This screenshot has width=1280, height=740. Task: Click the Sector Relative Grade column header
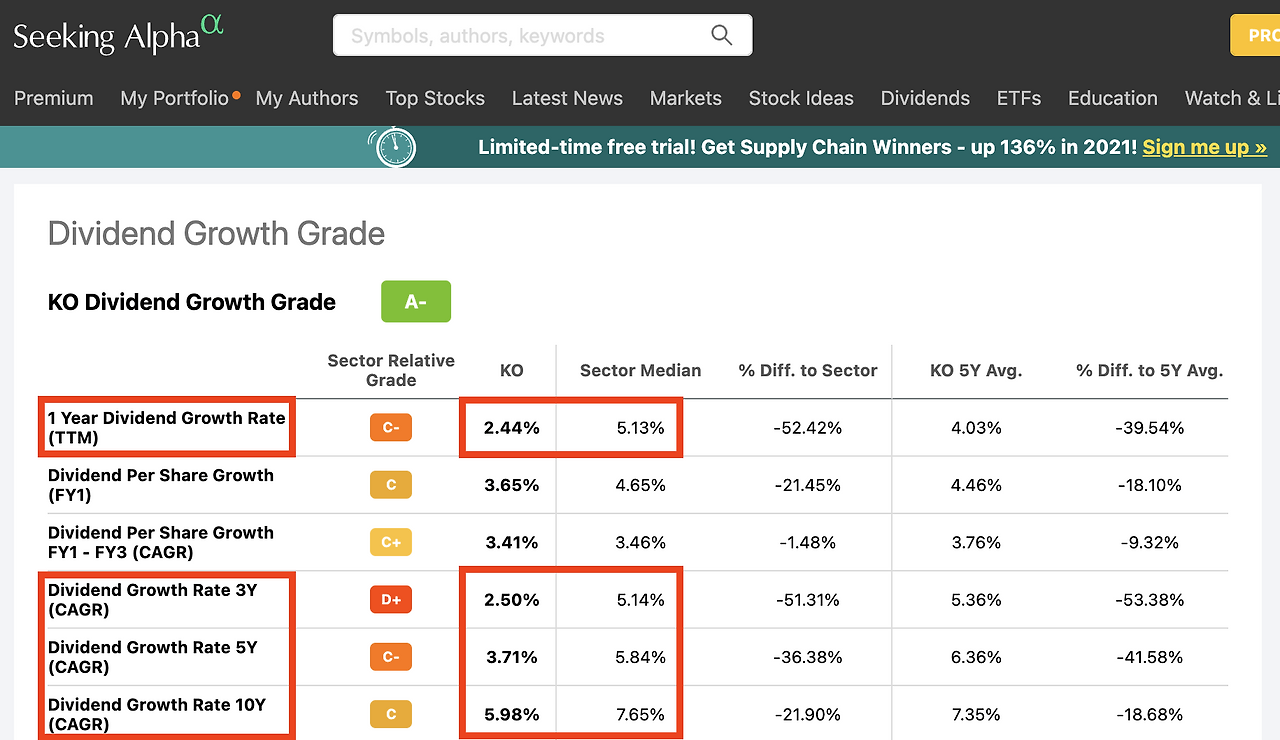391,370
